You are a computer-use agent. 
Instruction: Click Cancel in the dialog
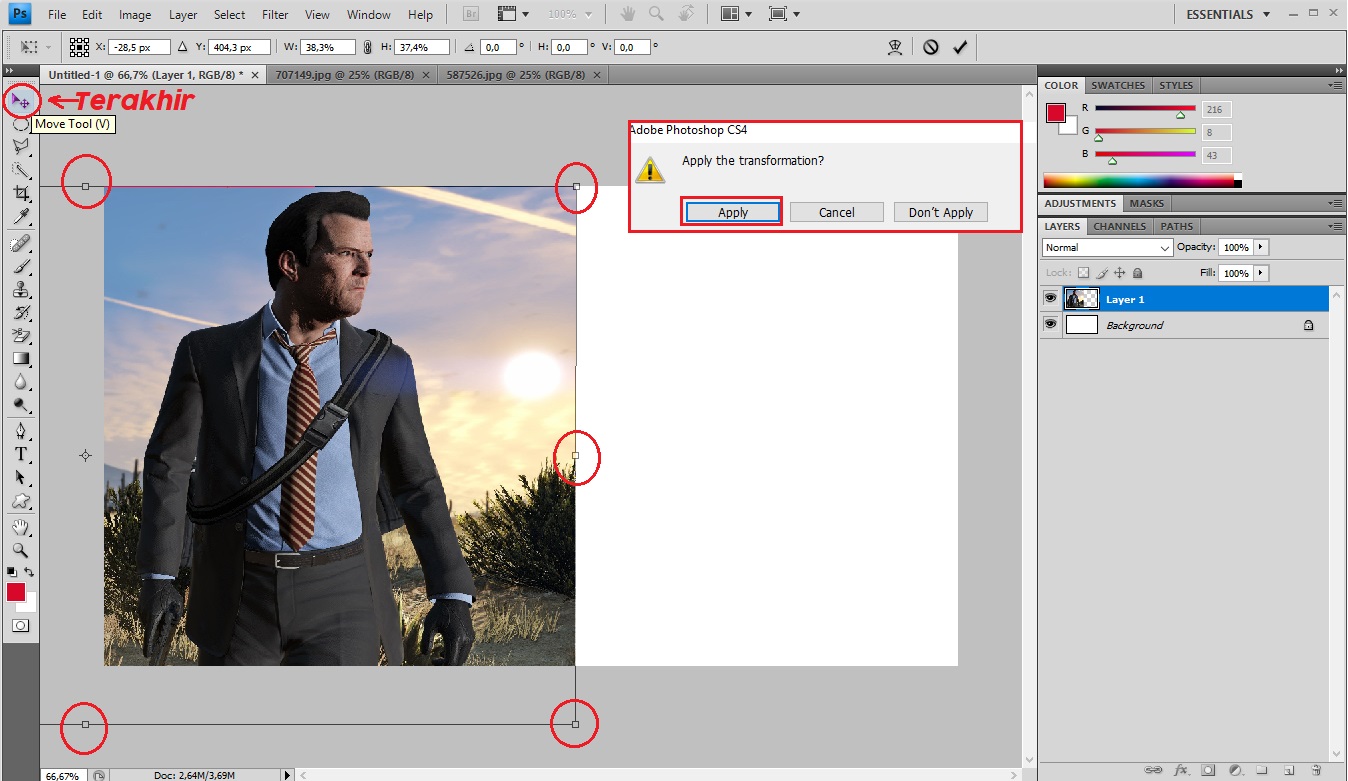837,212
